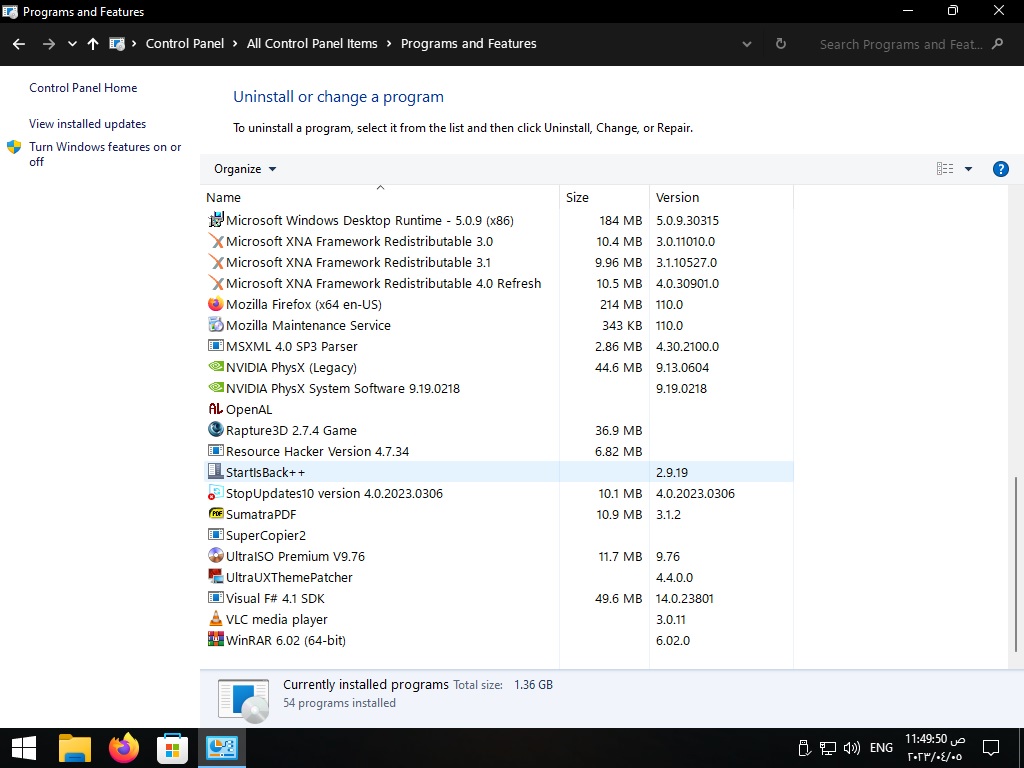Click the Control Panel taskbar button
Viewport: 1024px width, 768px height.
(222, 748)
